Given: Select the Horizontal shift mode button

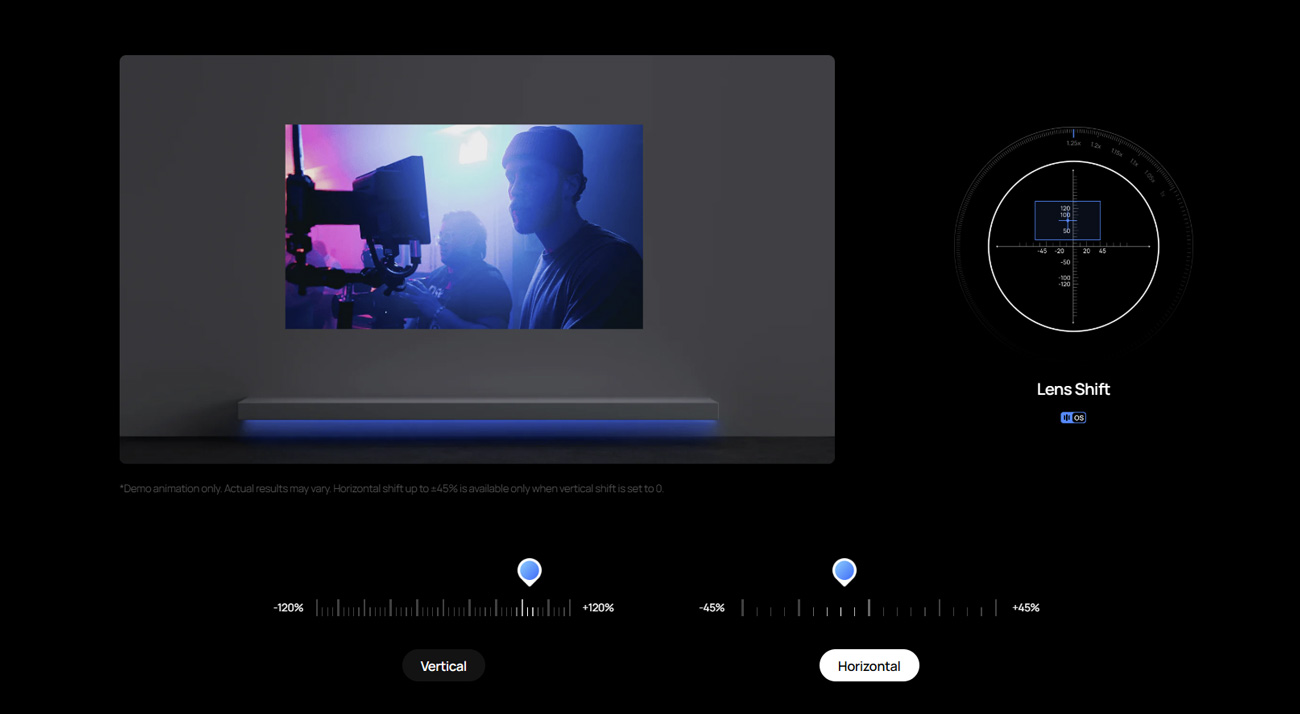Looking at the screenshot, I should (x=868, y=666).
